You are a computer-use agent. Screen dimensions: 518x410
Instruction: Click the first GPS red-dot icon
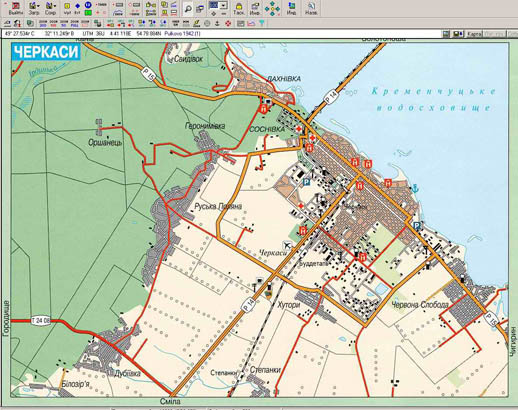coord(110,23)
